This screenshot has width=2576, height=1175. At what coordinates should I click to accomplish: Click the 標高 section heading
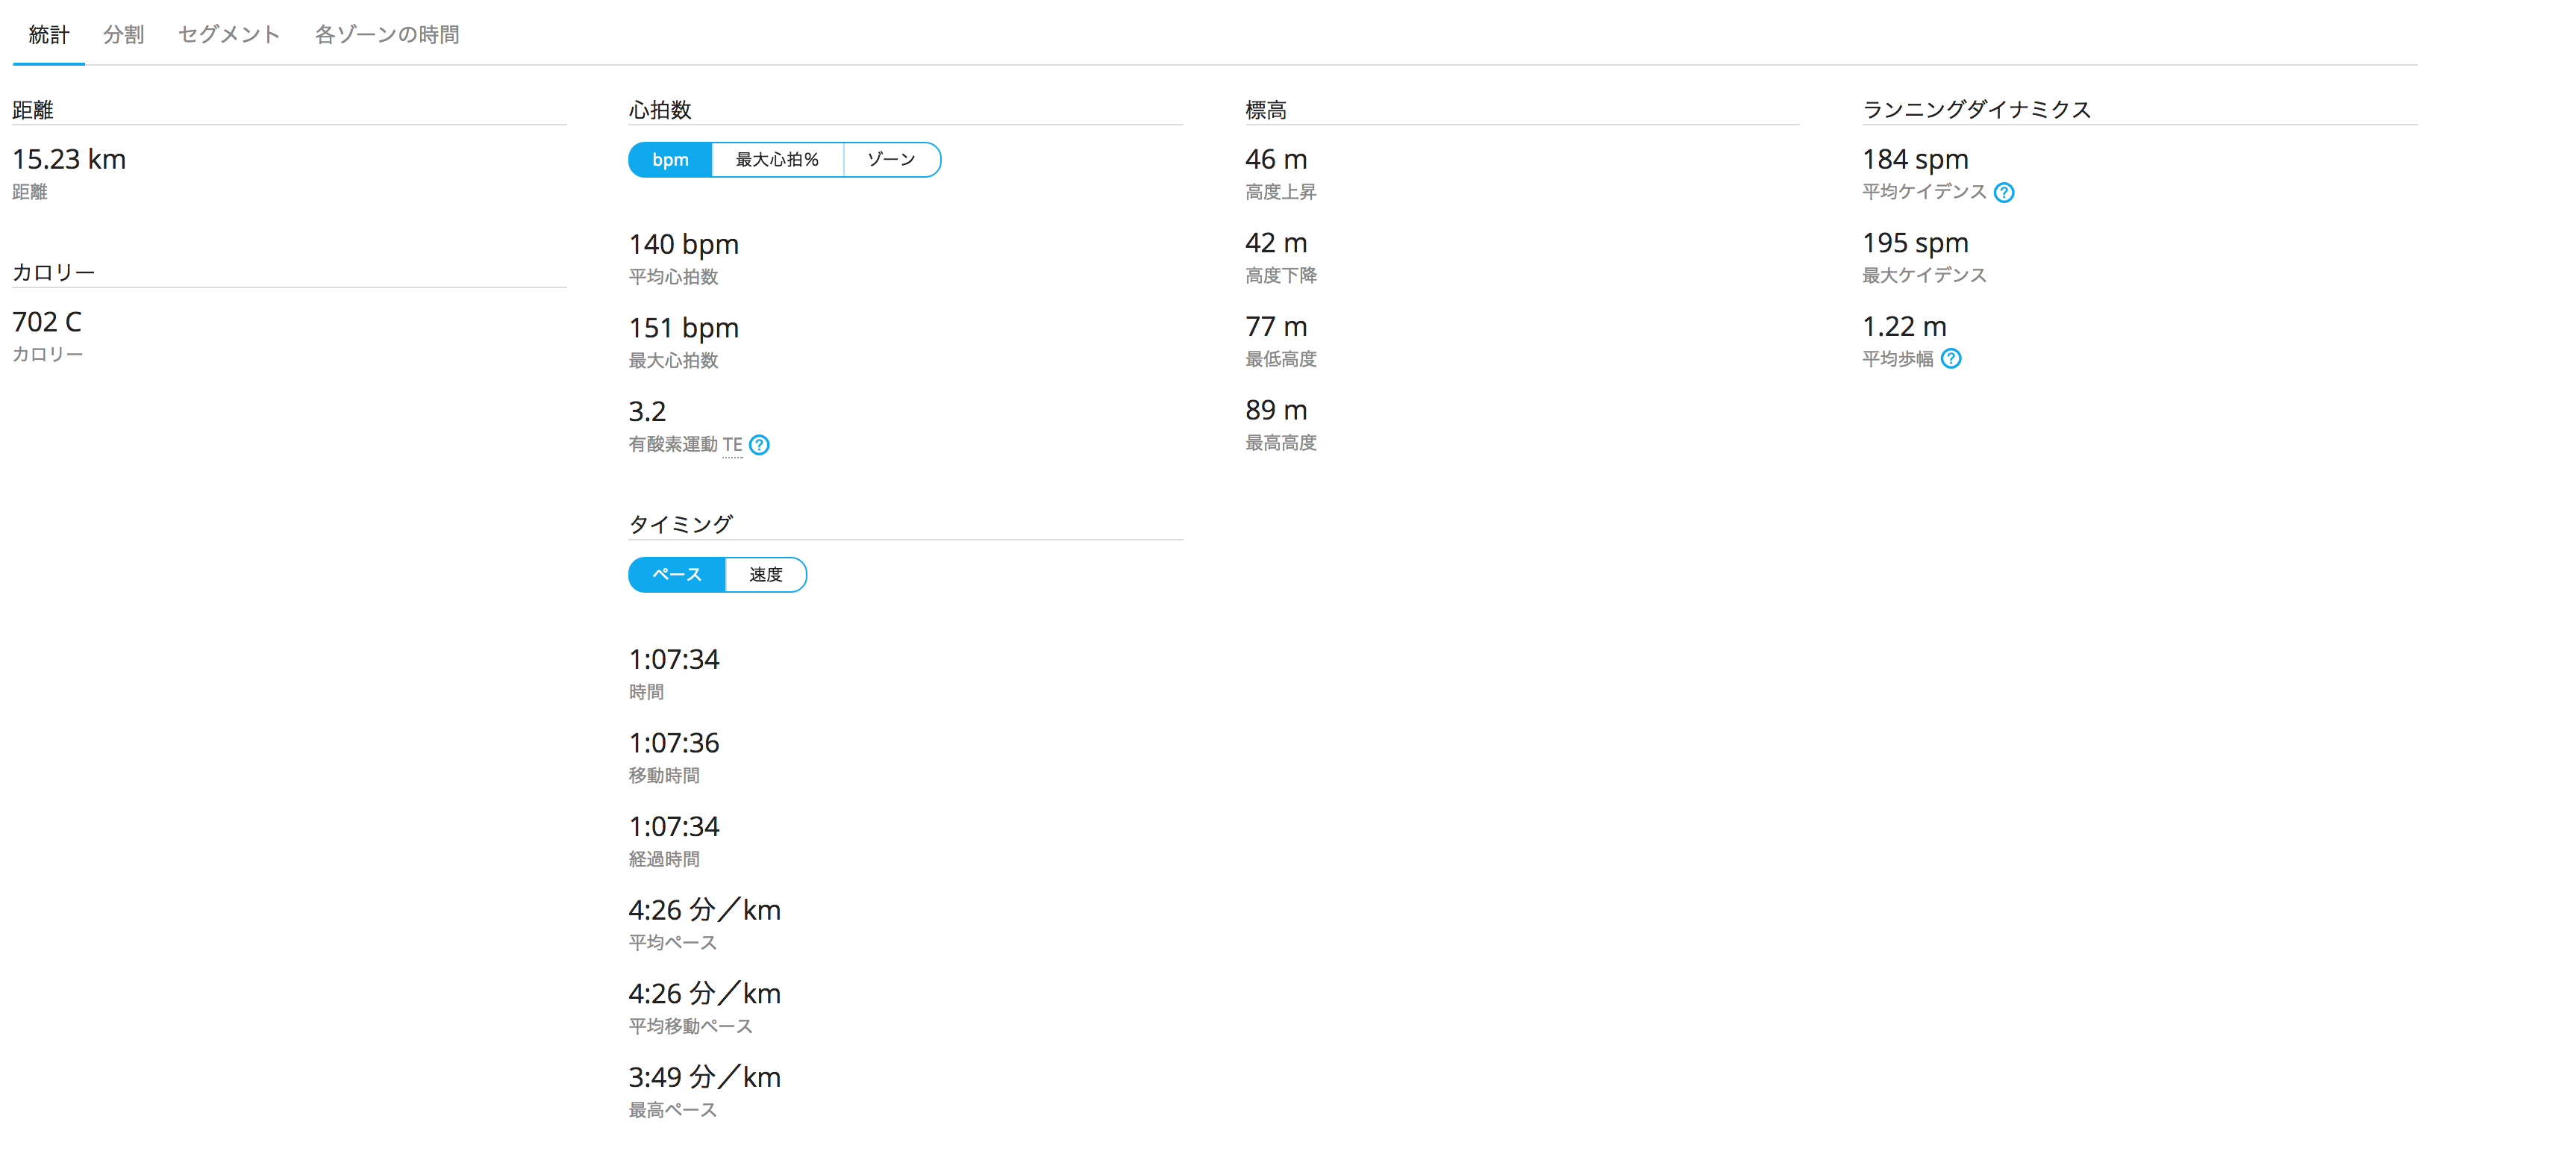1266,111
